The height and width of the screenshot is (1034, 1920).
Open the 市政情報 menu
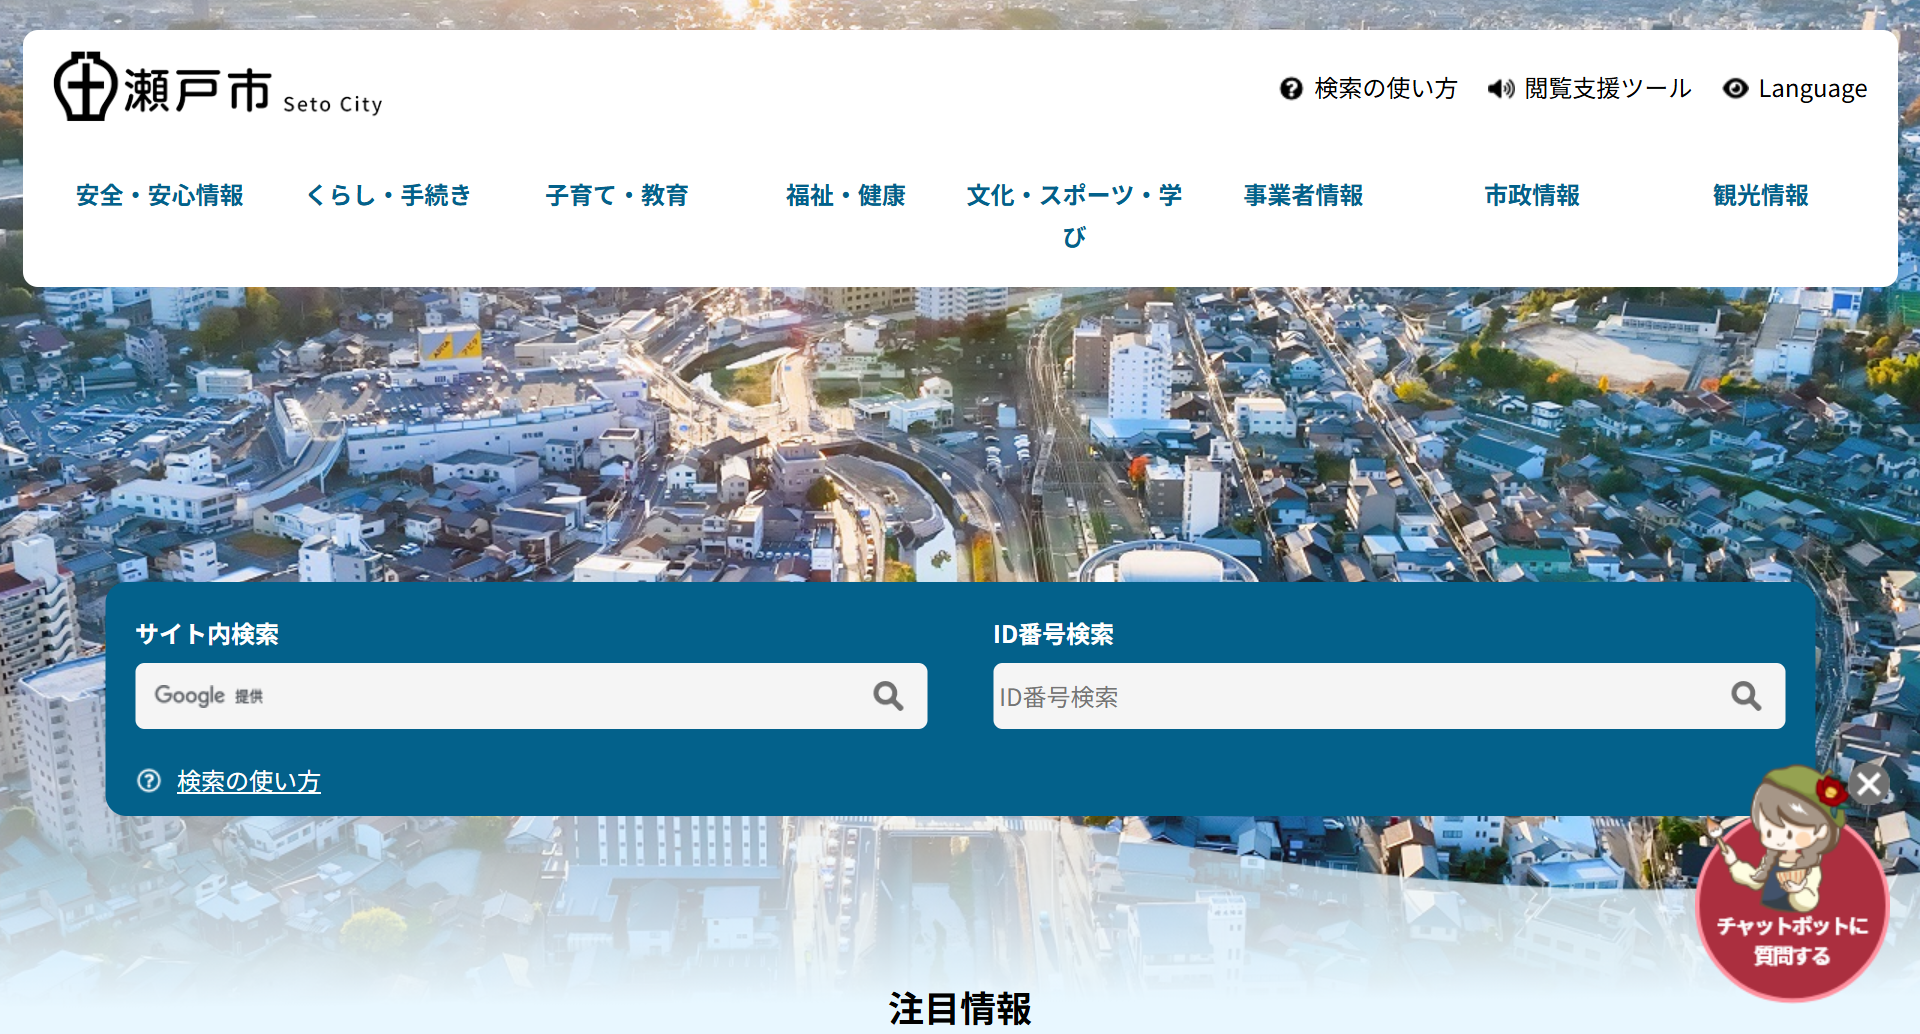pos(1532,196)
